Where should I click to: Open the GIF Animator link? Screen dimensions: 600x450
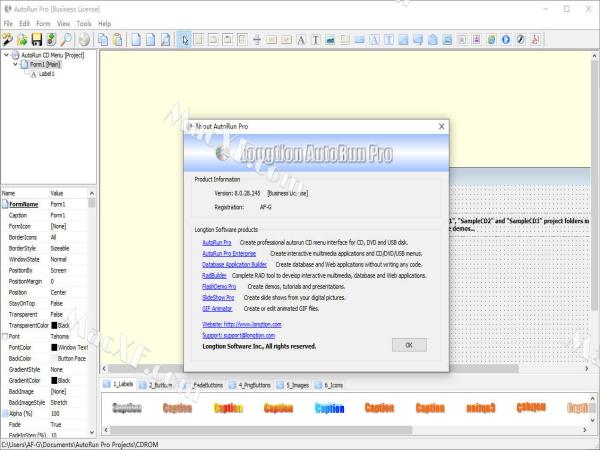pyautogui.click(x=217, y=308)
